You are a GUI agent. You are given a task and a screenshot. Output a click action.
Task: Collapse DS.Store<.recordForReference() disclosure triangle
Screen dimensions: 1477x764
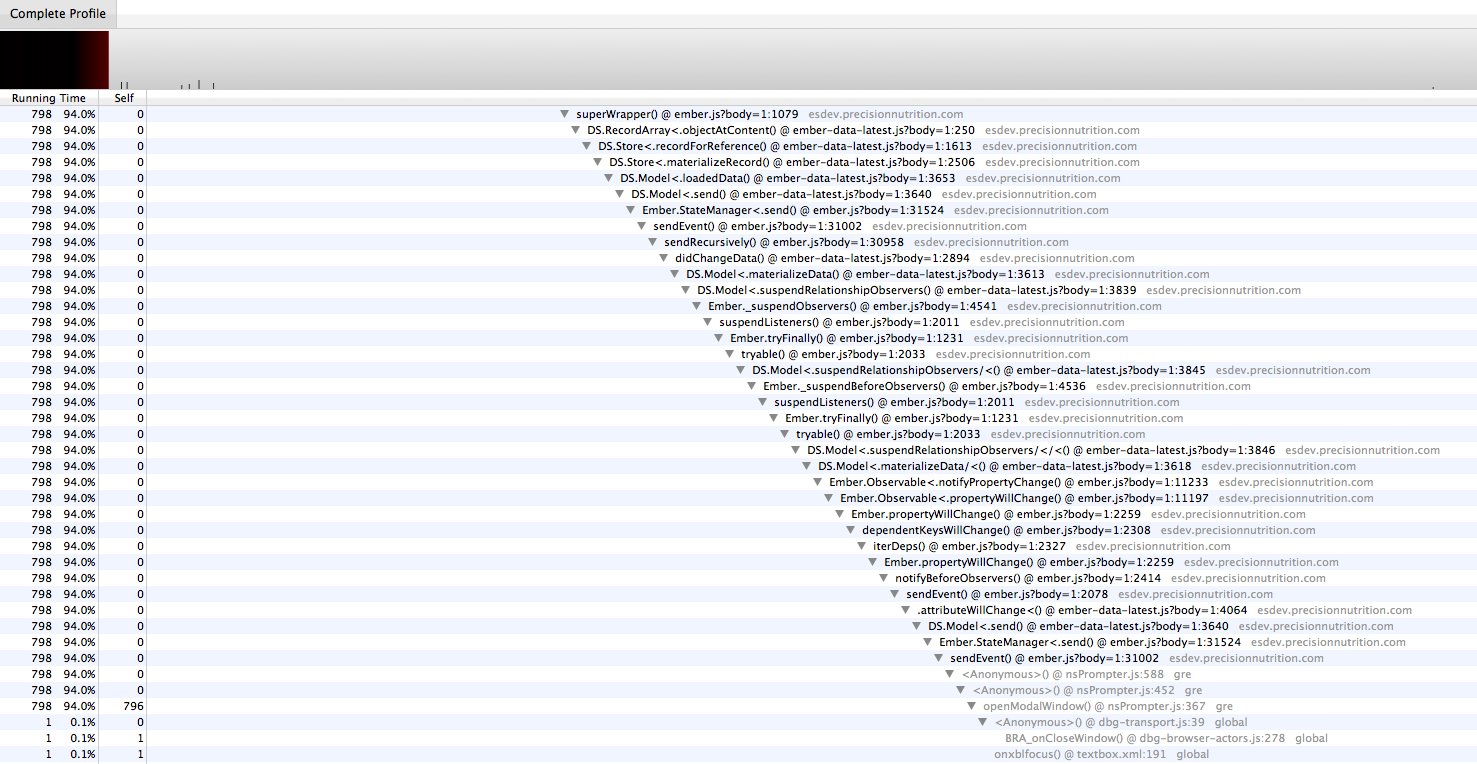click(x=587, y=146)
